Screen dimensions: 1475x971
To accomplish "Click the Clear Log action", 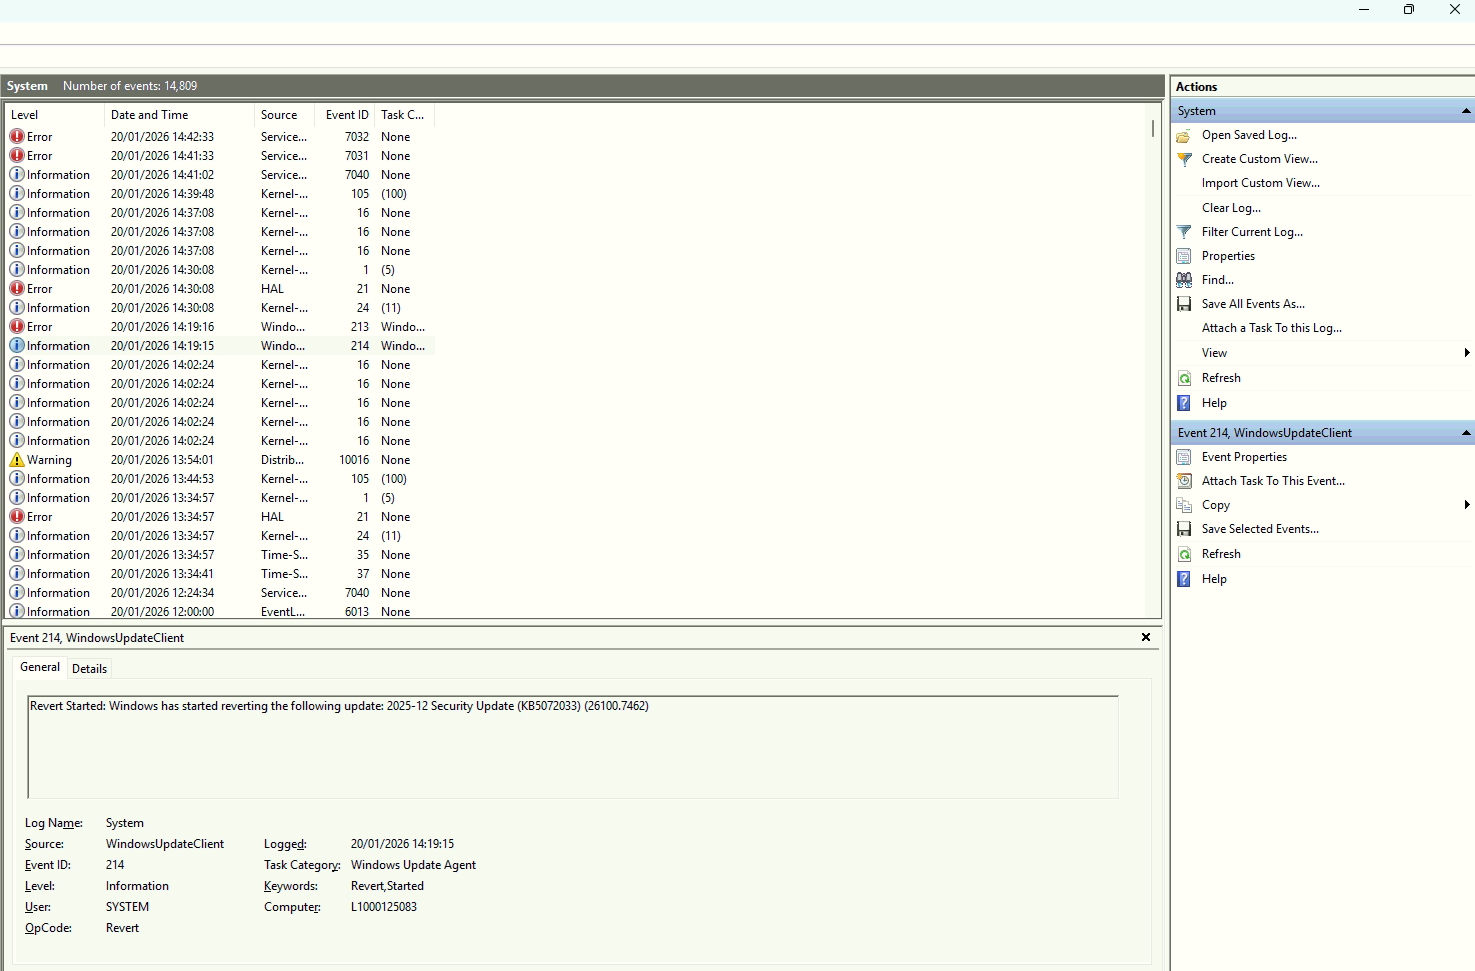I will tap(1231, 207).
